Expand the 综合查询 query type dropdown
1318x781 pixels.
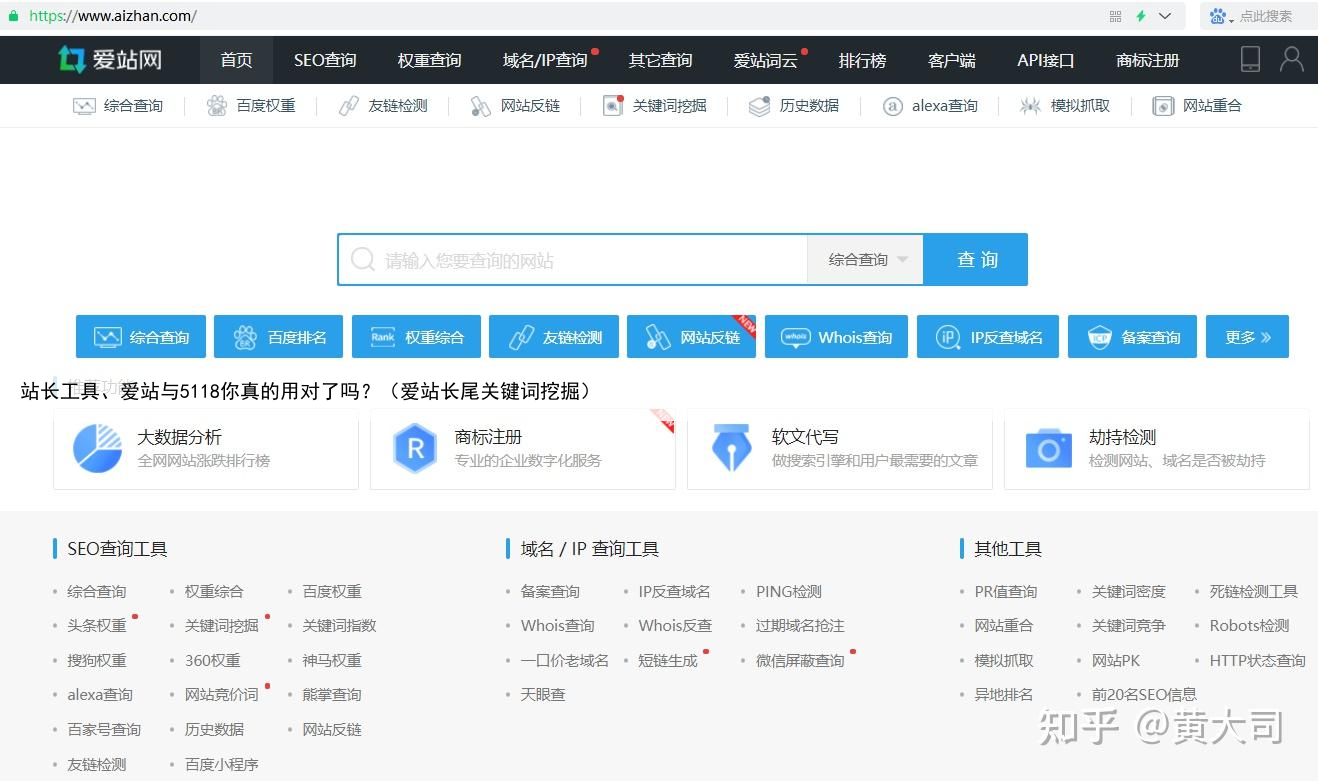[x=866, y=260]
